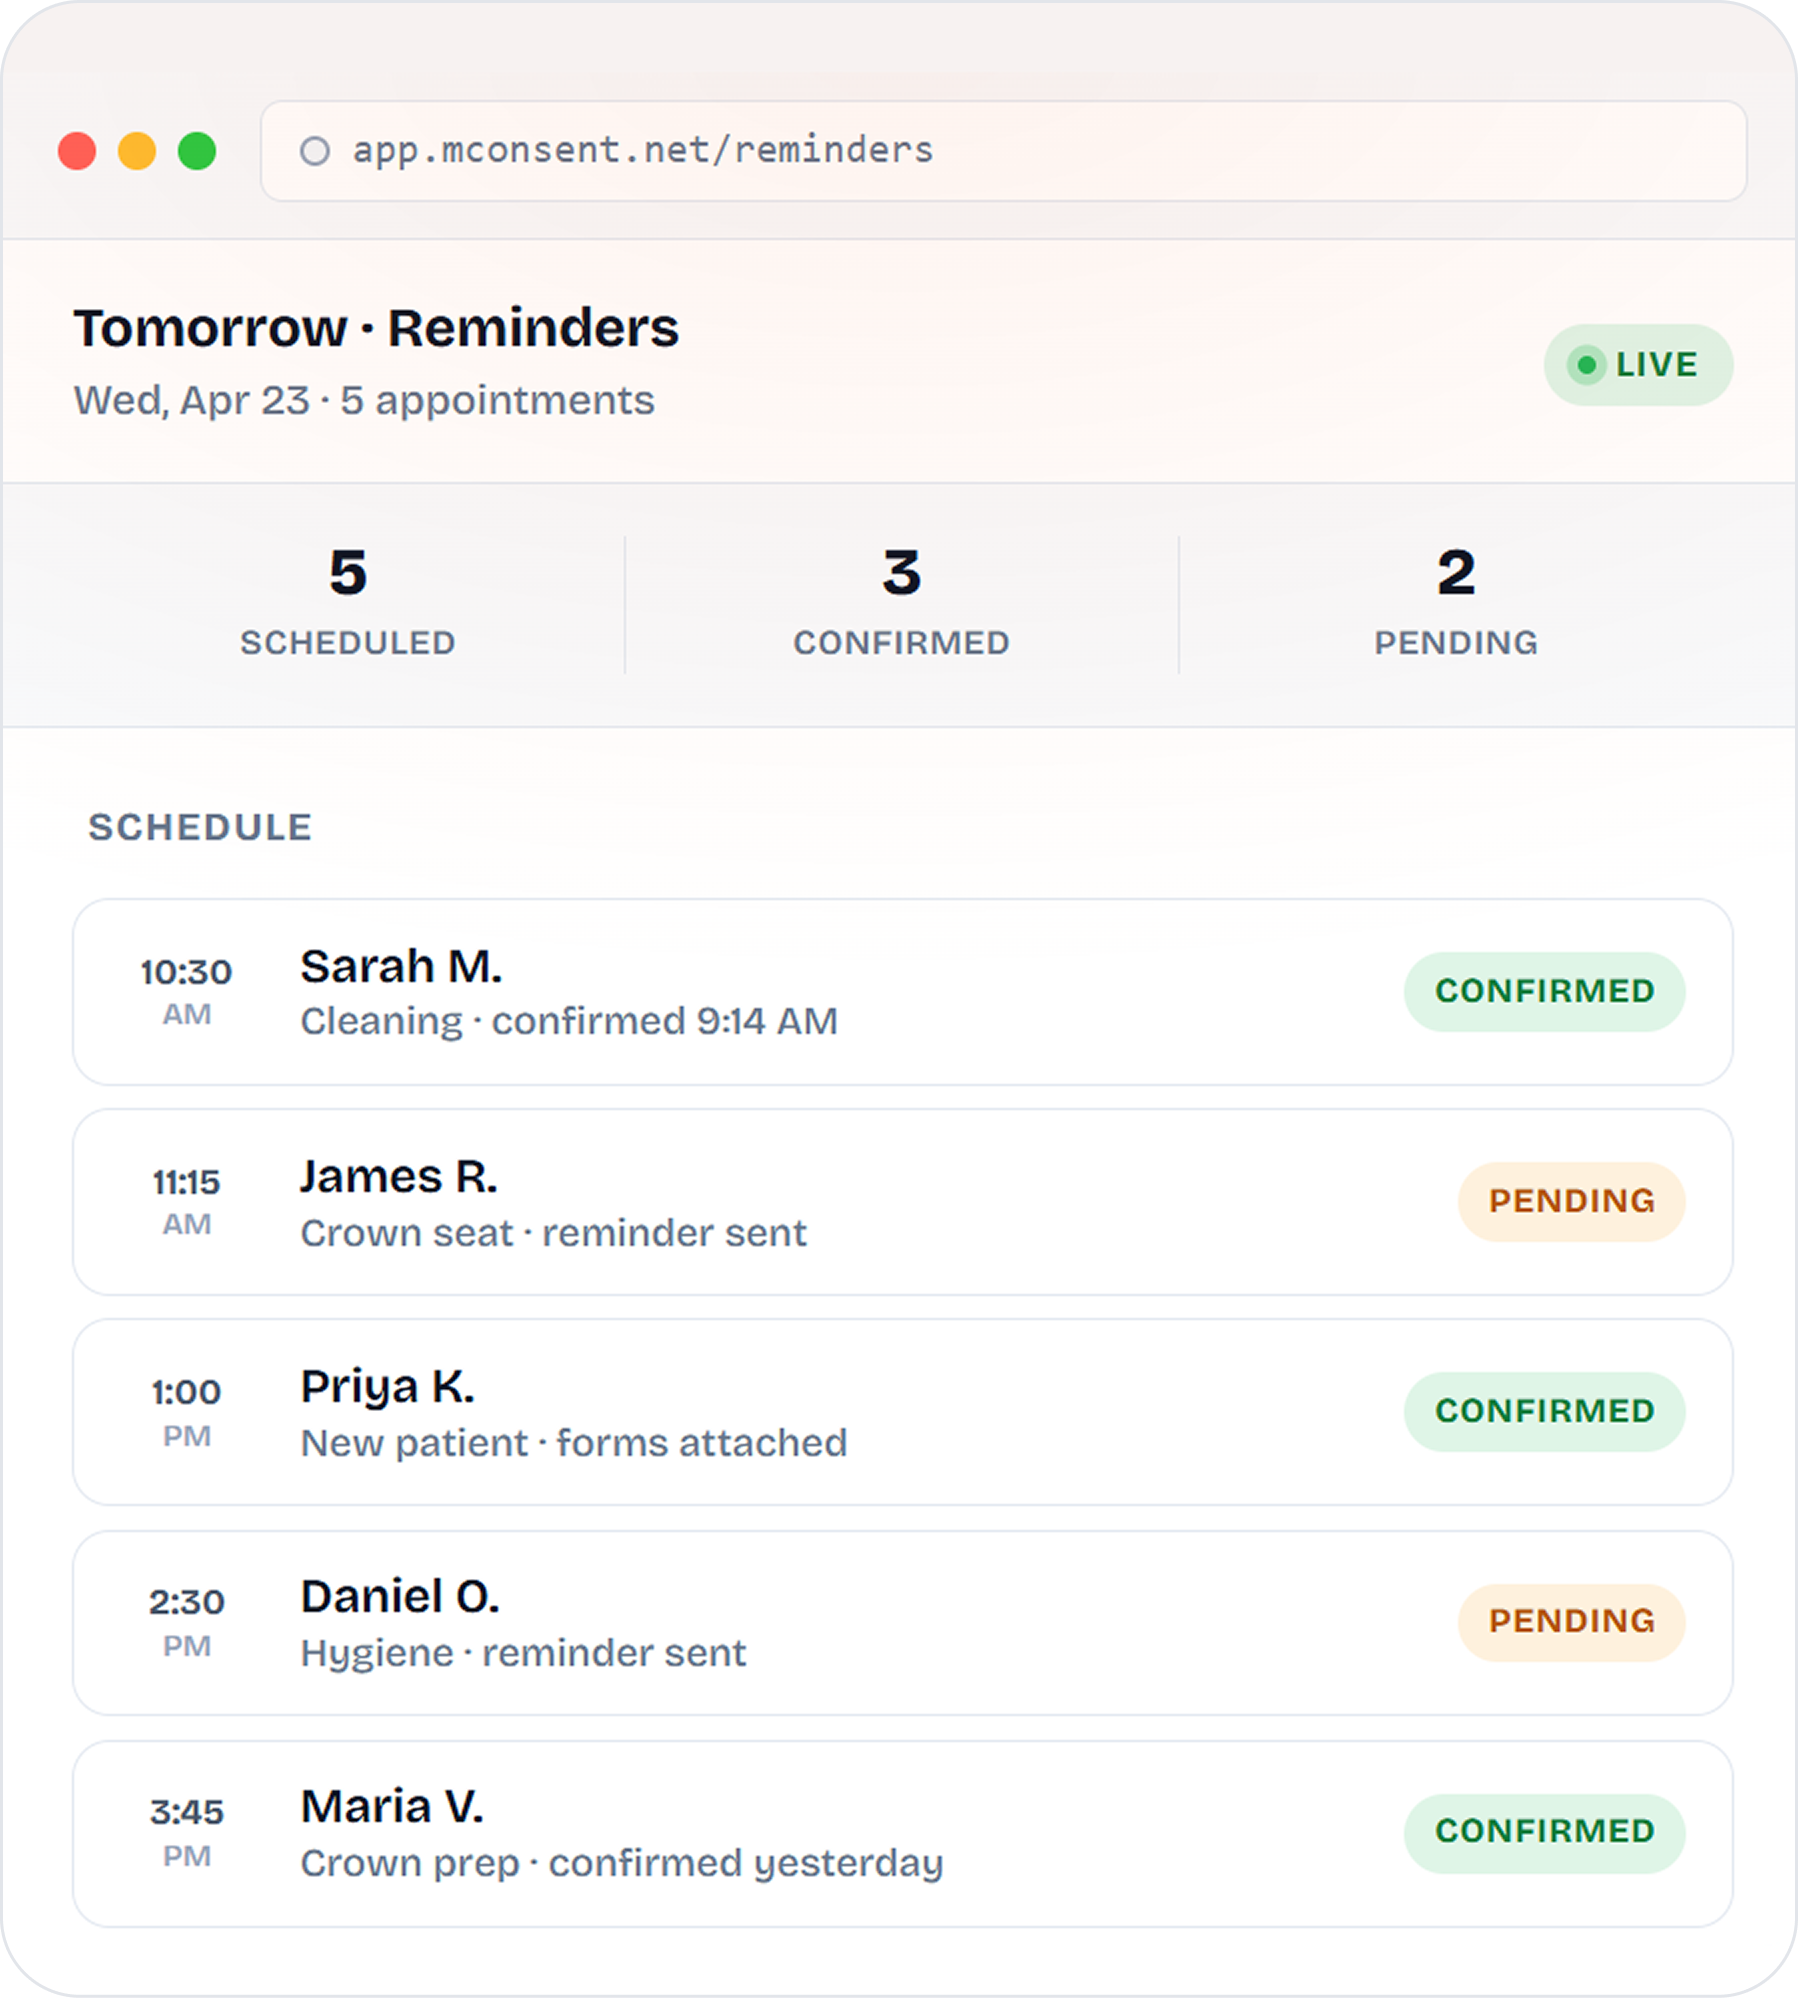
Task: Click Daniel O.'s Pending status badge
Action: click(x=1571, y=1622)
